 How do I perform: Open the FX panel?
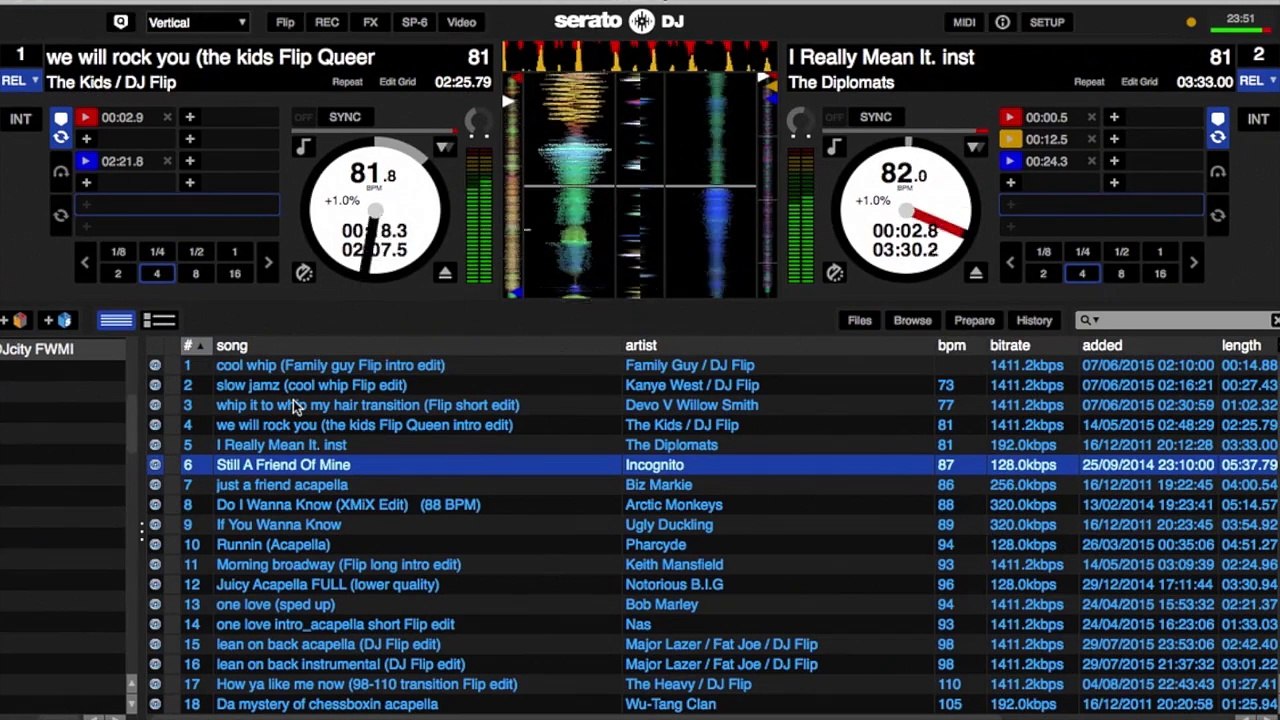click(370, 22)
